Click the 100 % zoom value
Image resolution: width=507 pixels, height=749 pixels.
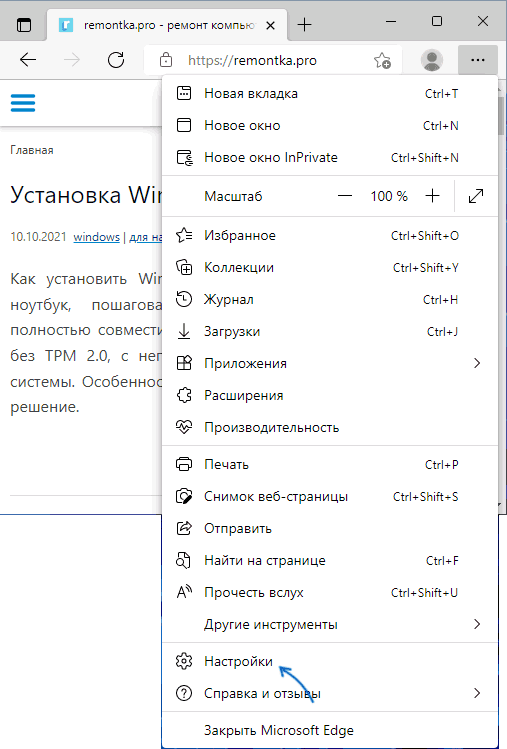point(389,196)
